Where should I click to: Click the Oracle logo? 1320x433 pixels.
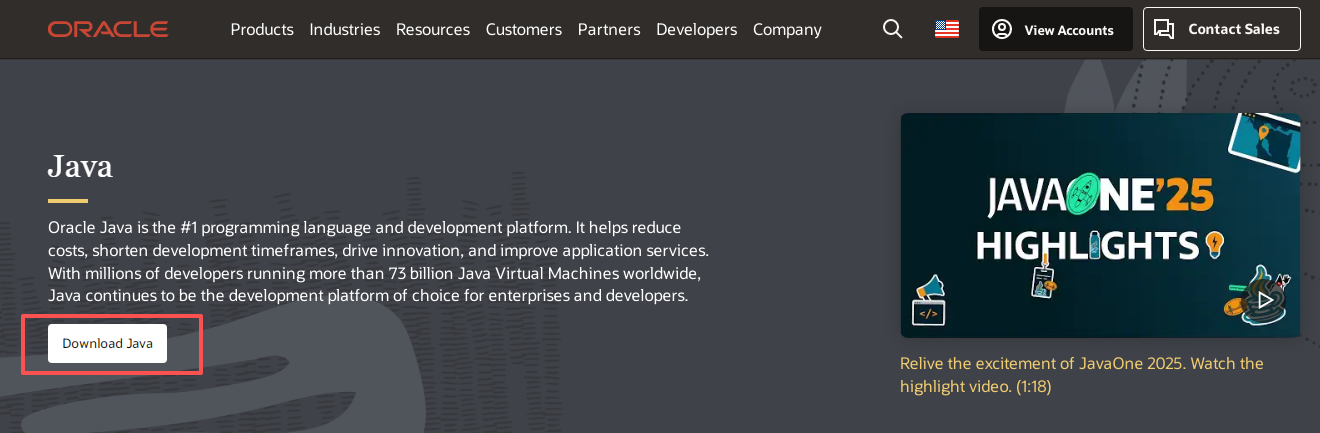click(x=107, y=29)
